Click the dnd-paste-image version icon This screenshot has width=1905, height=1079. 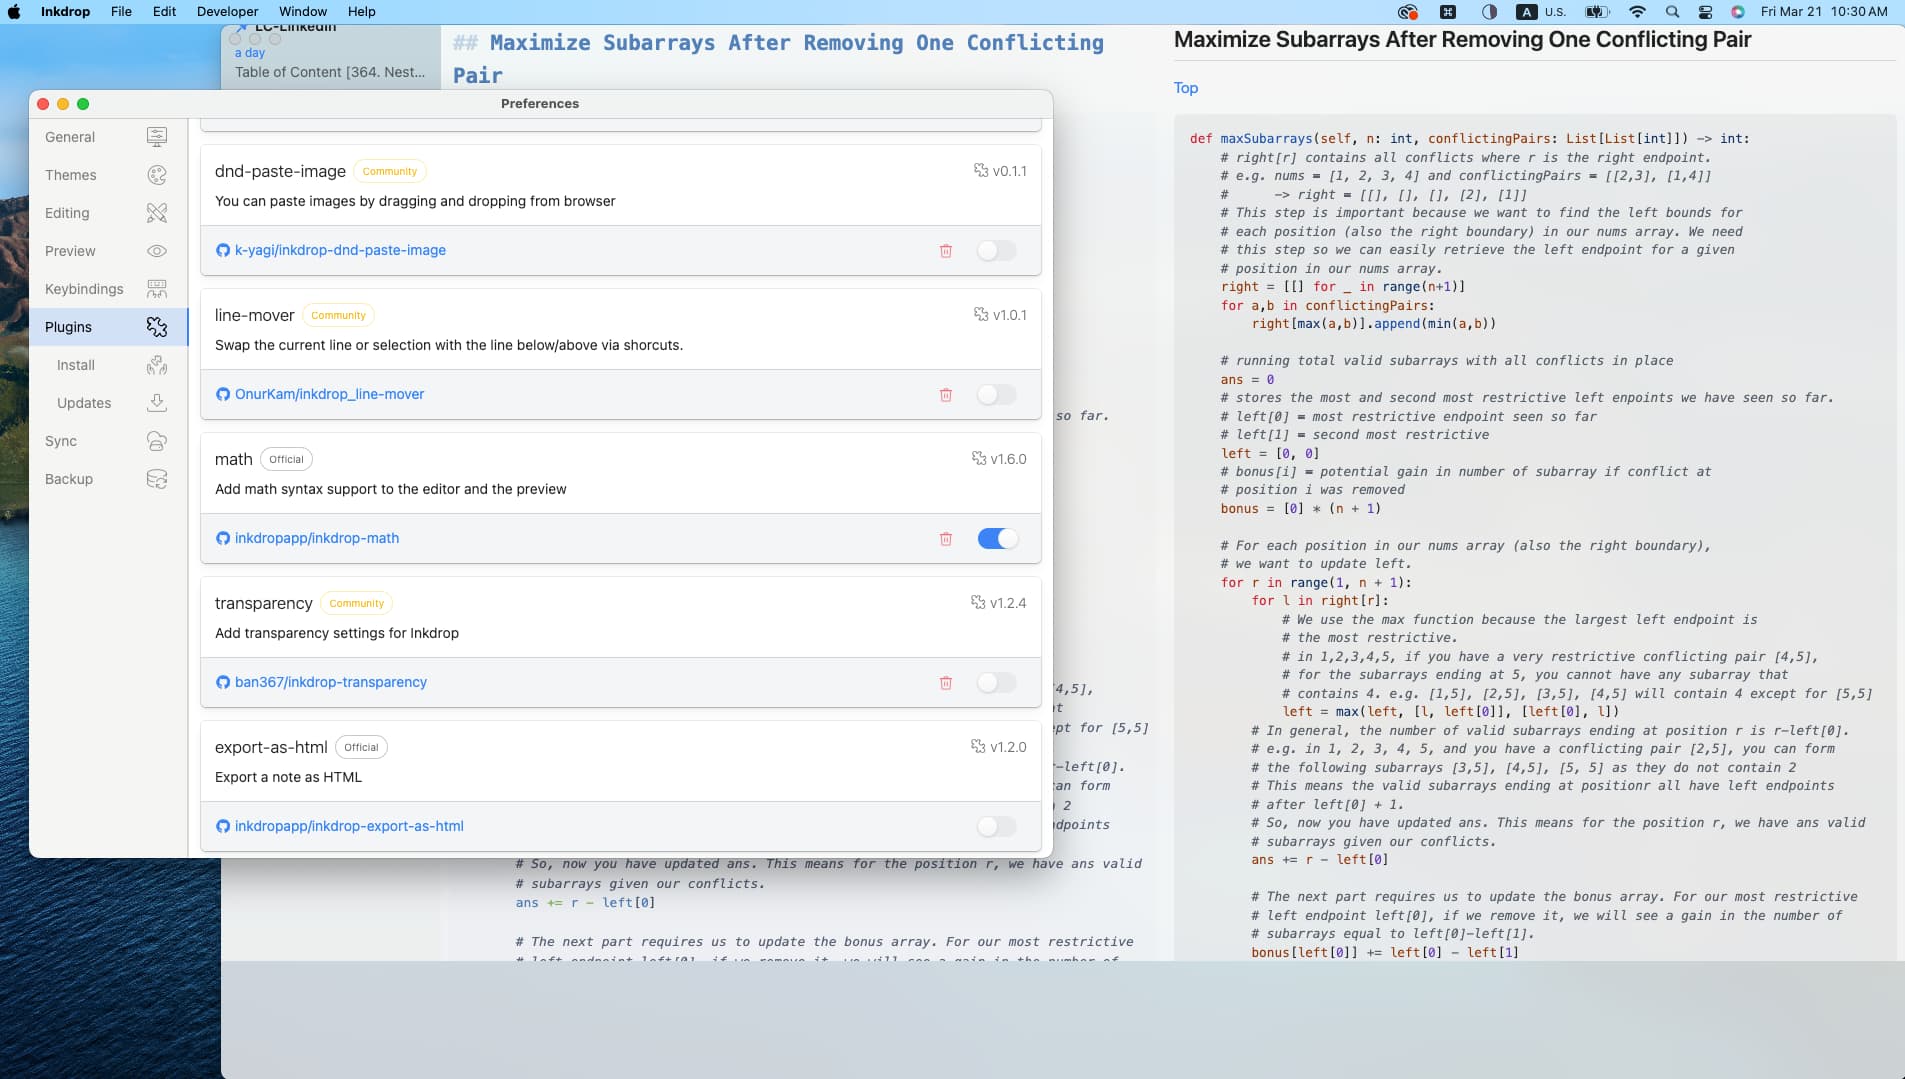pos(981,171)
